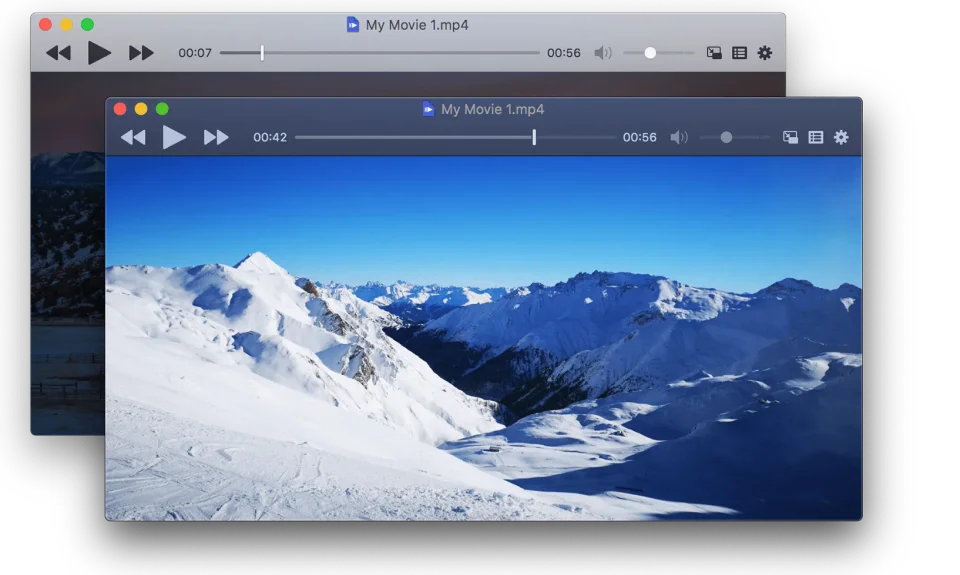The image size is (960, 575).
Task: Mute the speaker icon in the back window
Action: [603, 53]
